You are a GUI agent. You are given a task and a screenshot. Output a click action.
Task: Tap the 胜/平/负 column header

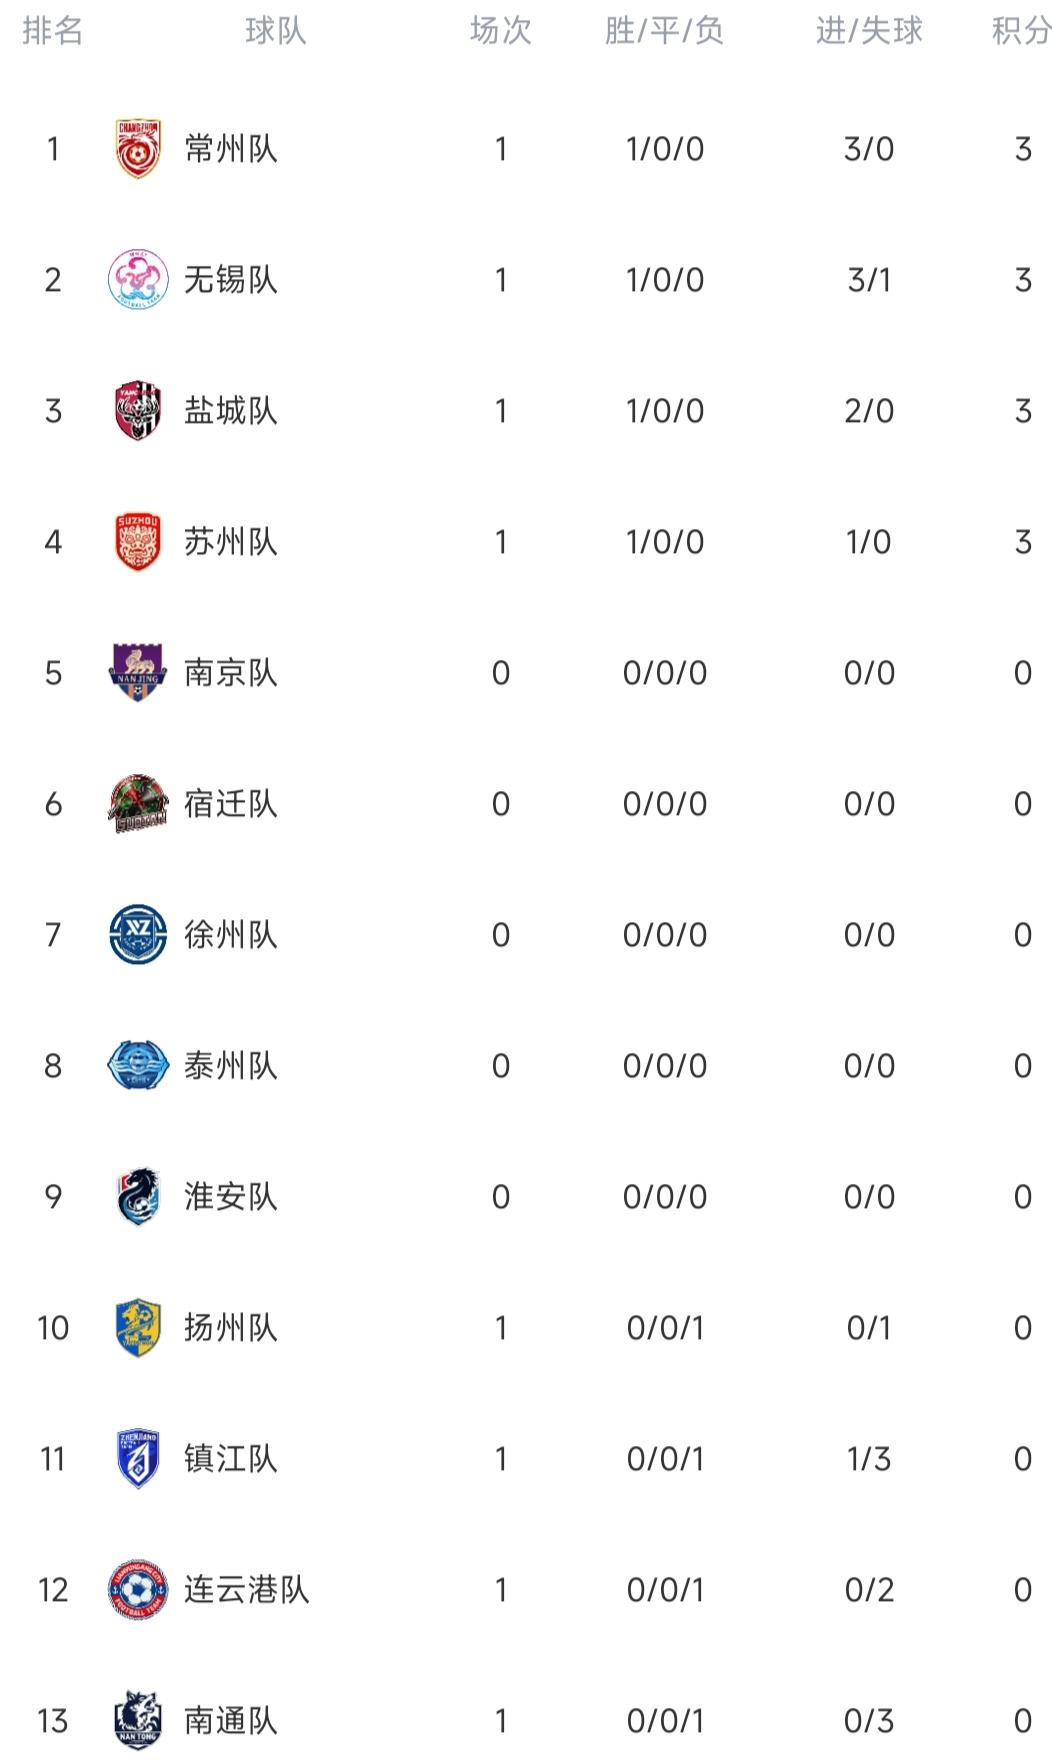[x=664, y=31]
